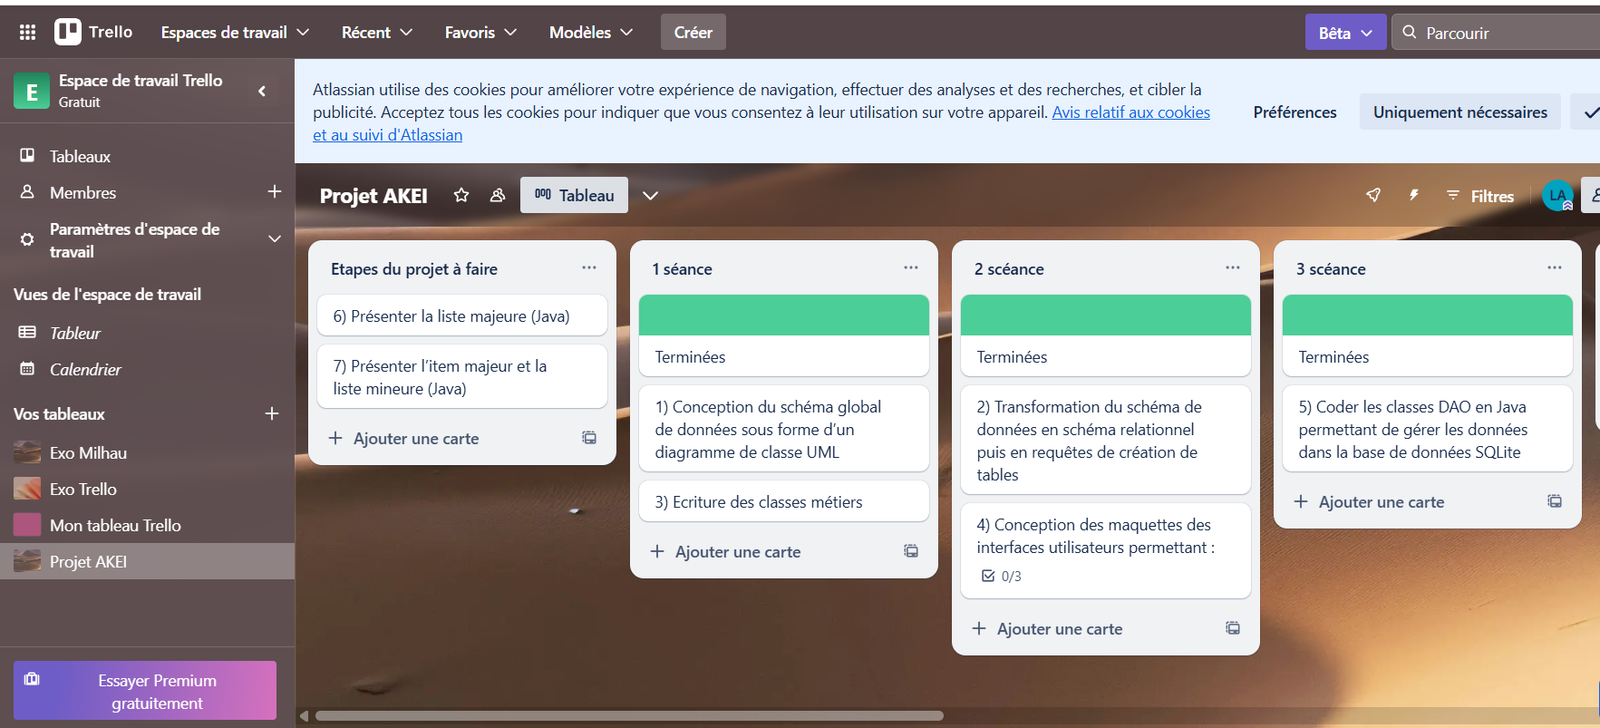The width and height of the screenshot is (1600, 728).
Task: Open the 0/3 checklist card
Action: pyautogui.click(x=1105, y=550)
